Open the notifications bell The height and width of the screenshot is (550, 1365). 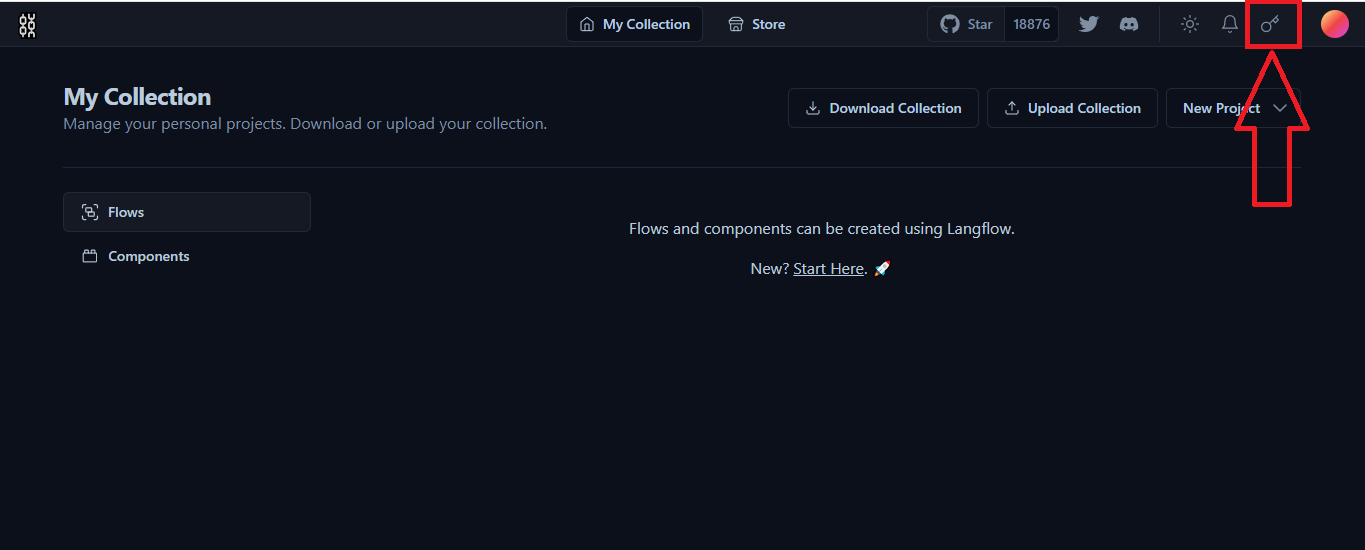(1230, 24)
